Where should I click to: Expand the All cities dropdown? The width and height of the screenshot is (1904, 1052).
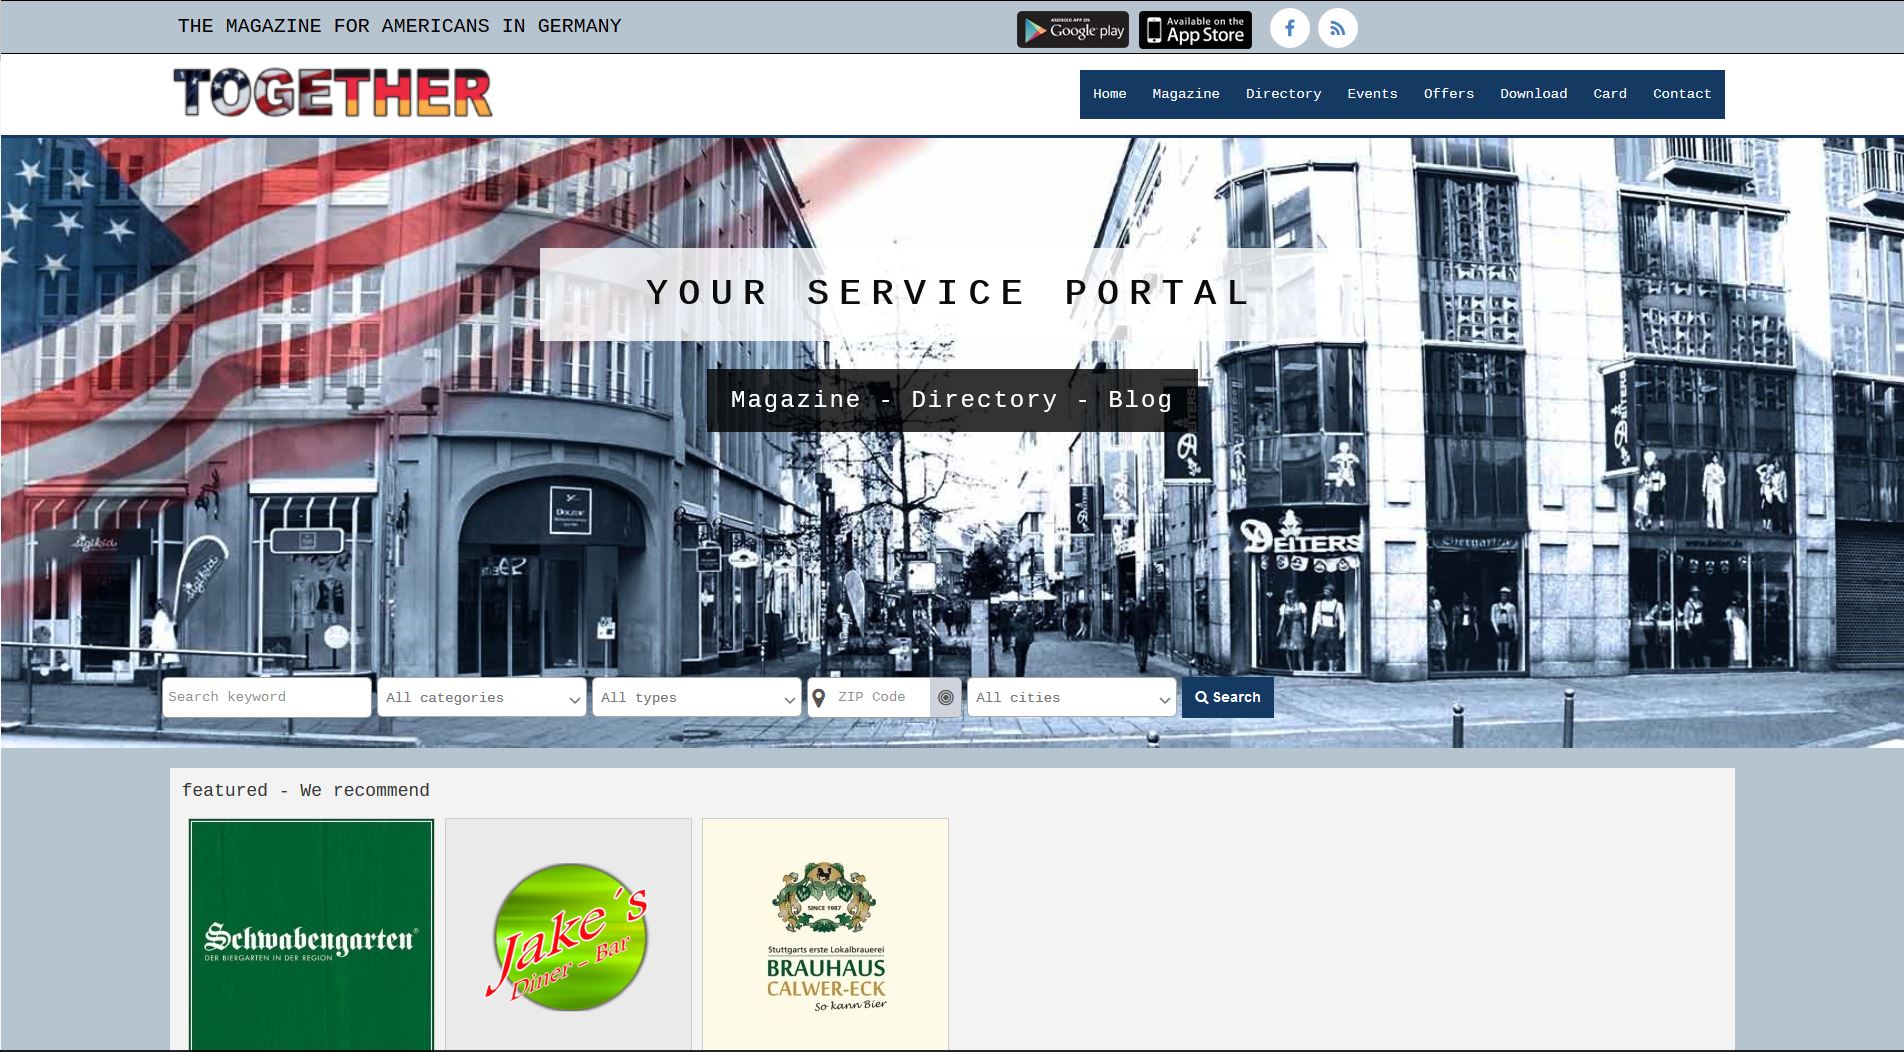click(1071, 697)
